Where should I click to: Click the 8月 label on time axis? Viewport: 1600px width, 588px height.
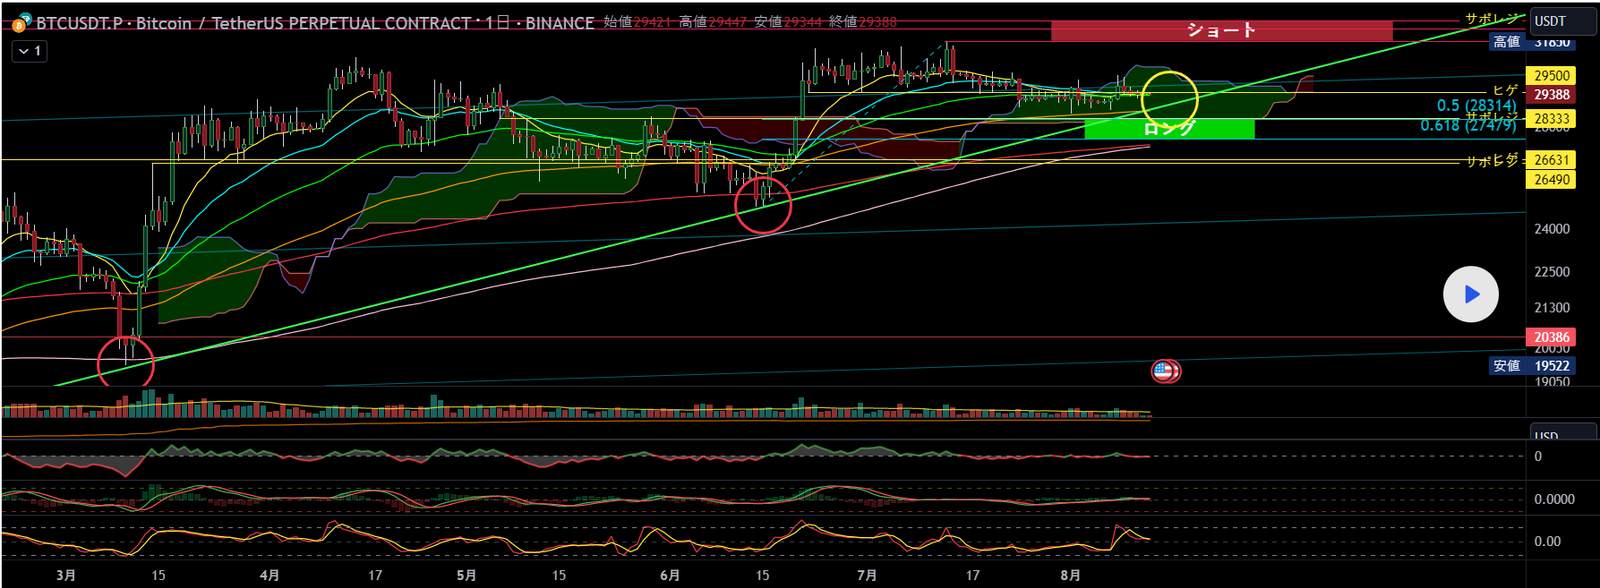point(1070,575)
